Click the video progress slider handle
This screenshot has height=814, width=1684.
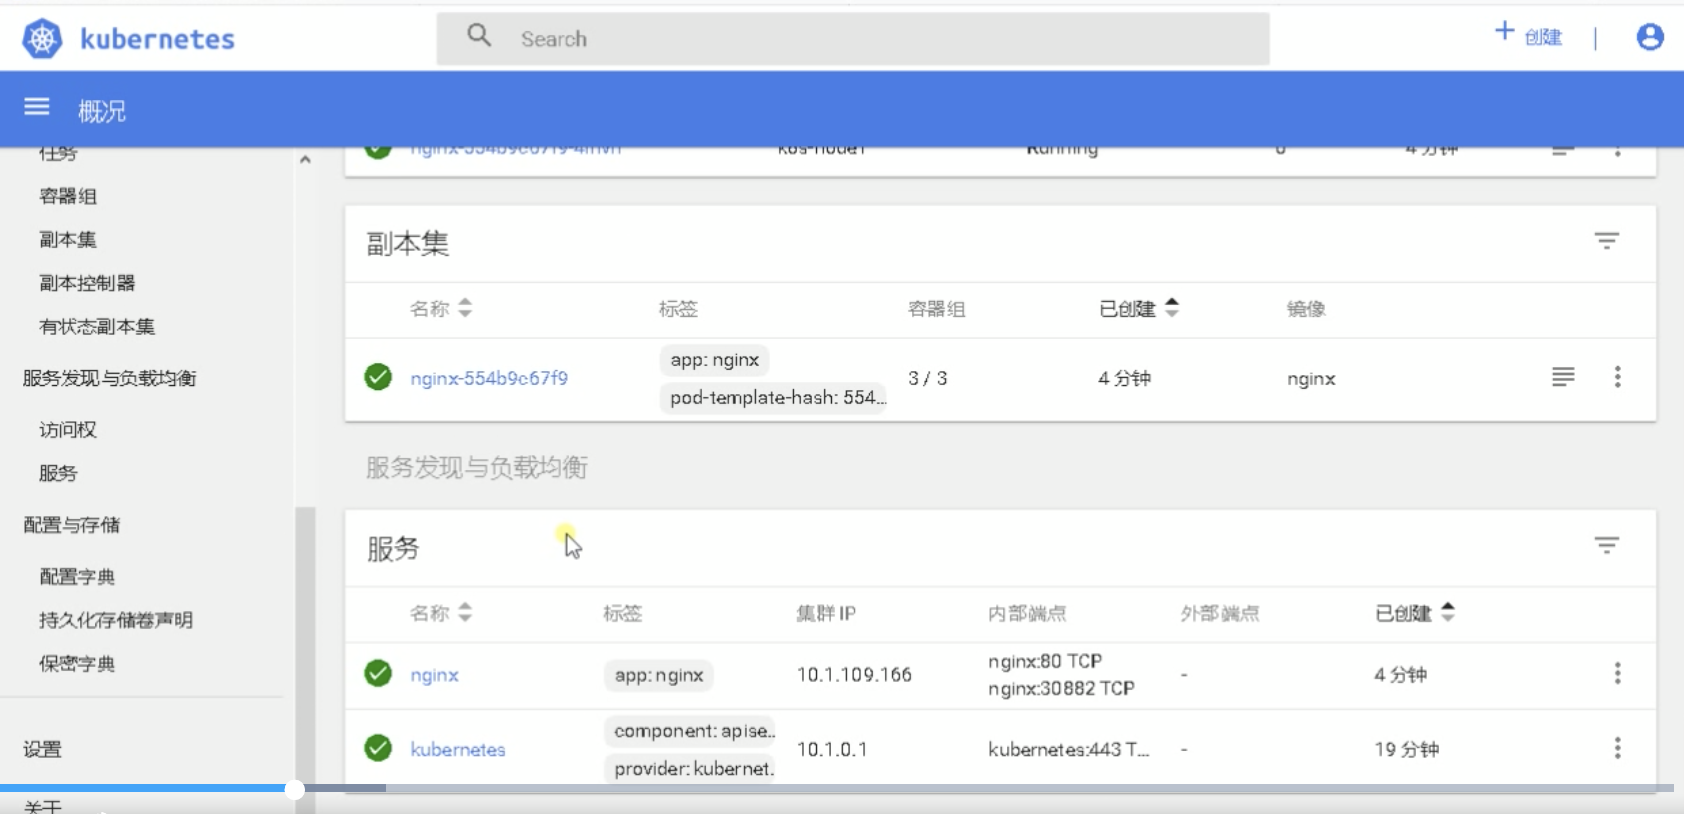click(294, 790)
